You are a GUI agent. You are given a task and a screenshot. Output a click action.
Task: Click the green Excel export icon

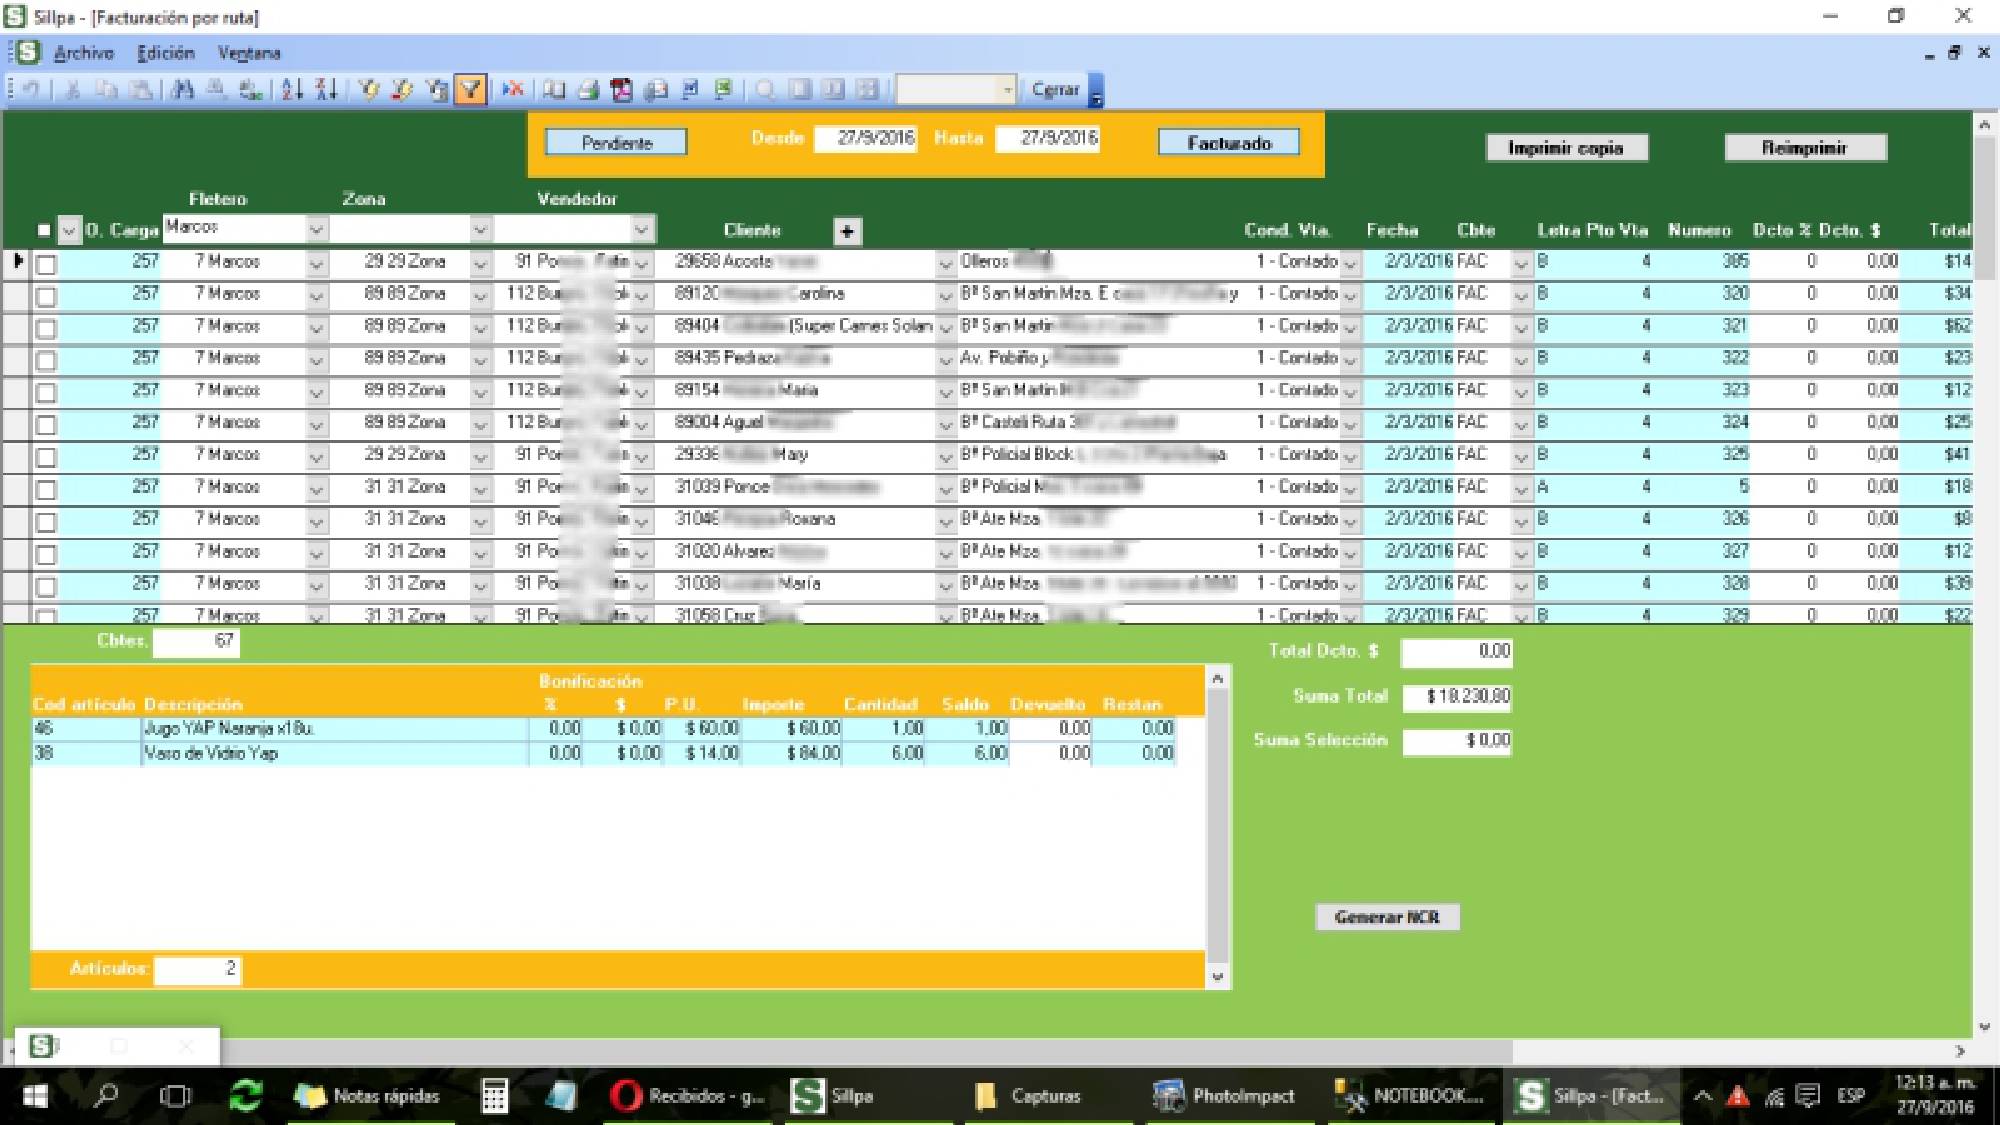[x=724, y=90]
